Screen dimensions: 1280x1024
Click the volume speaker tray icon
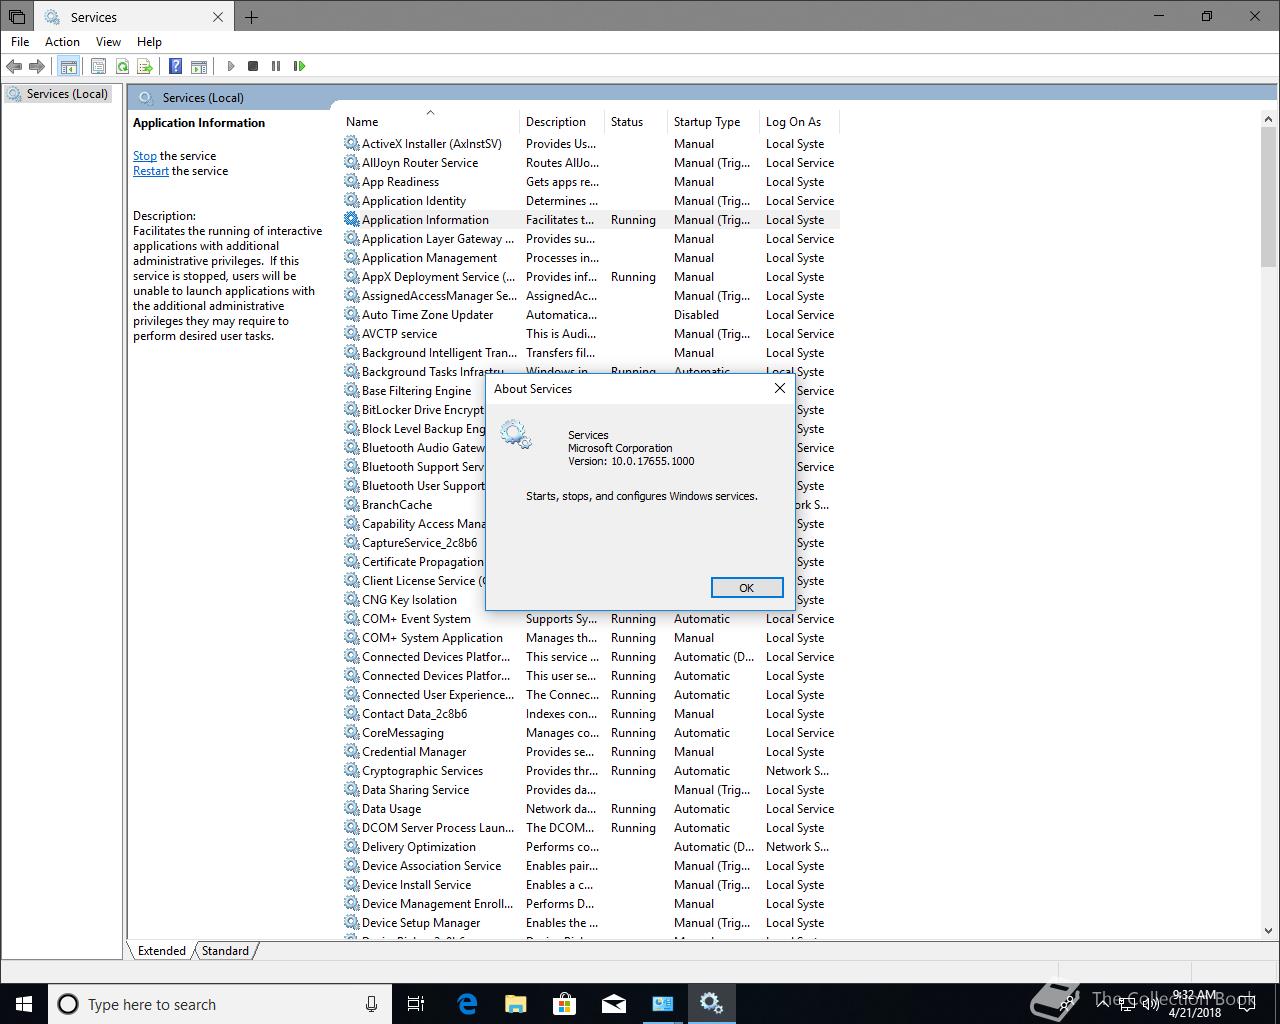point(1151,1004)
